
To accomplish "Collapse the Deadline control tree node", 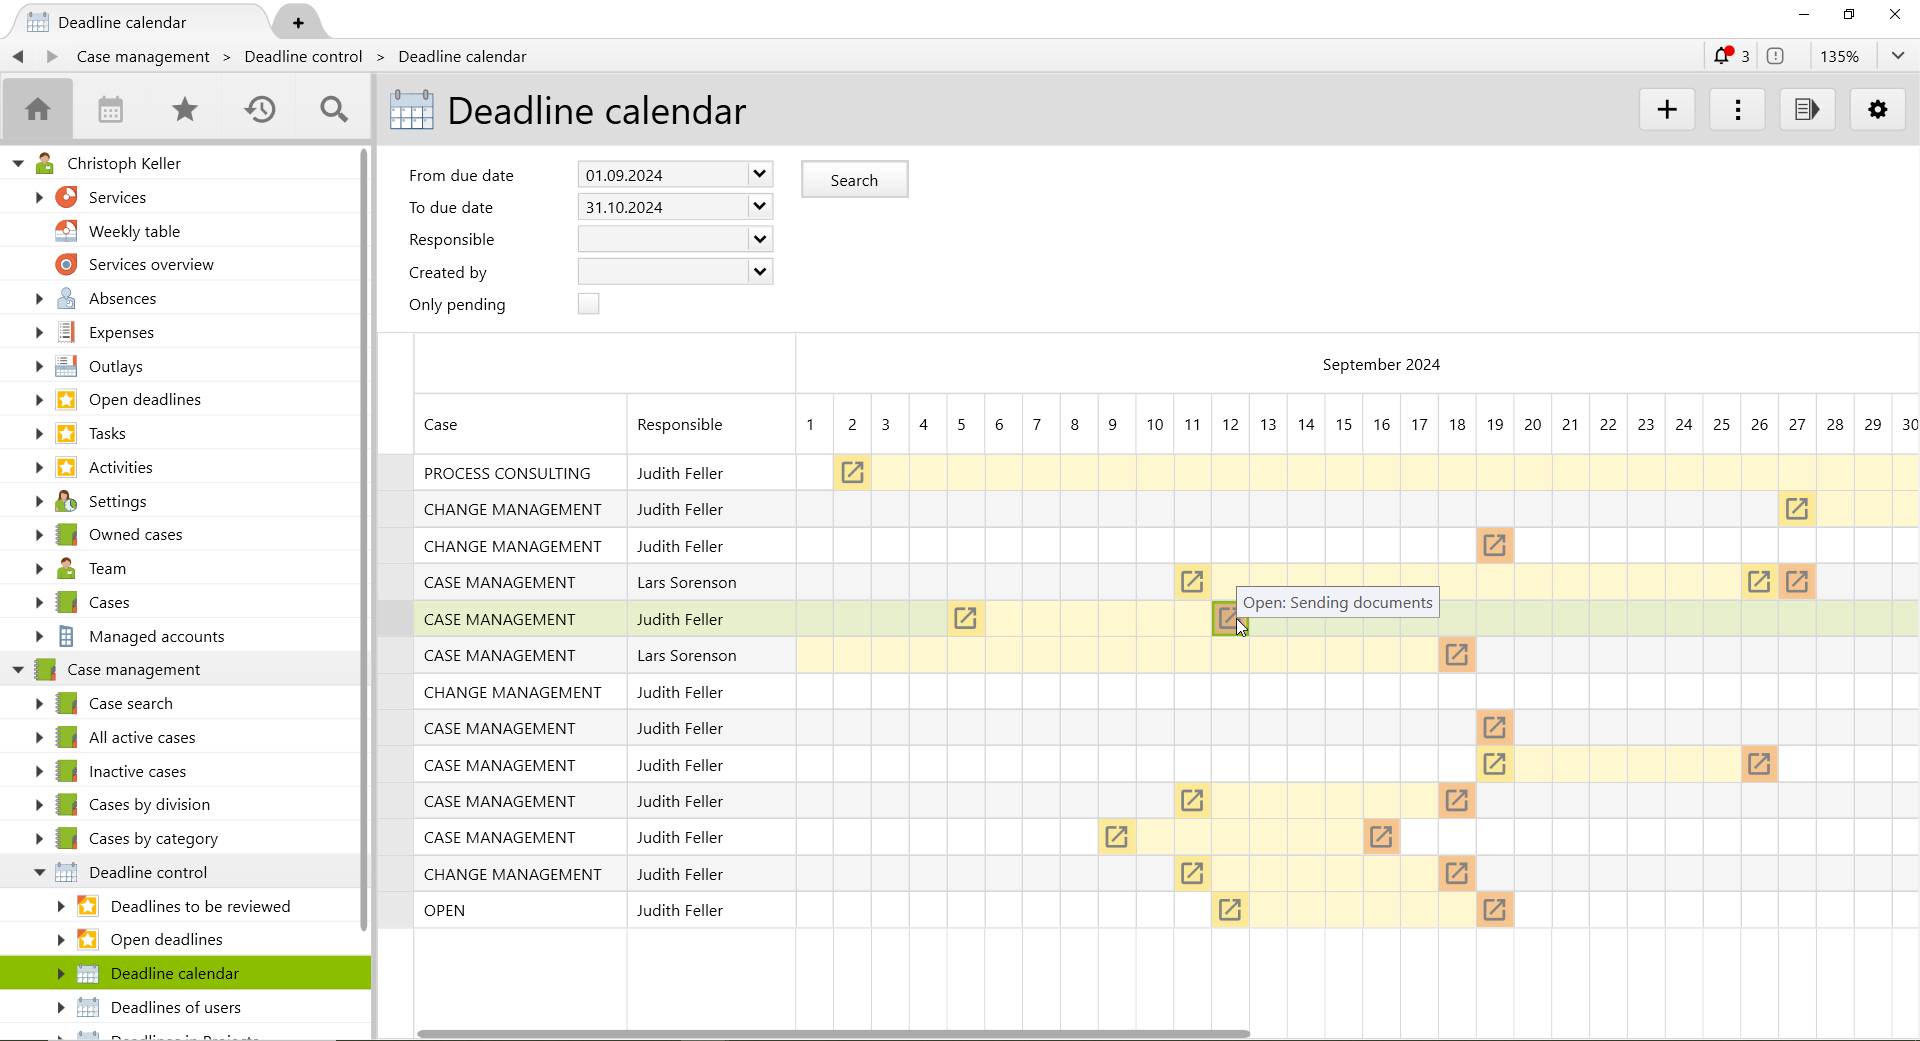I will tap(39, 872).
